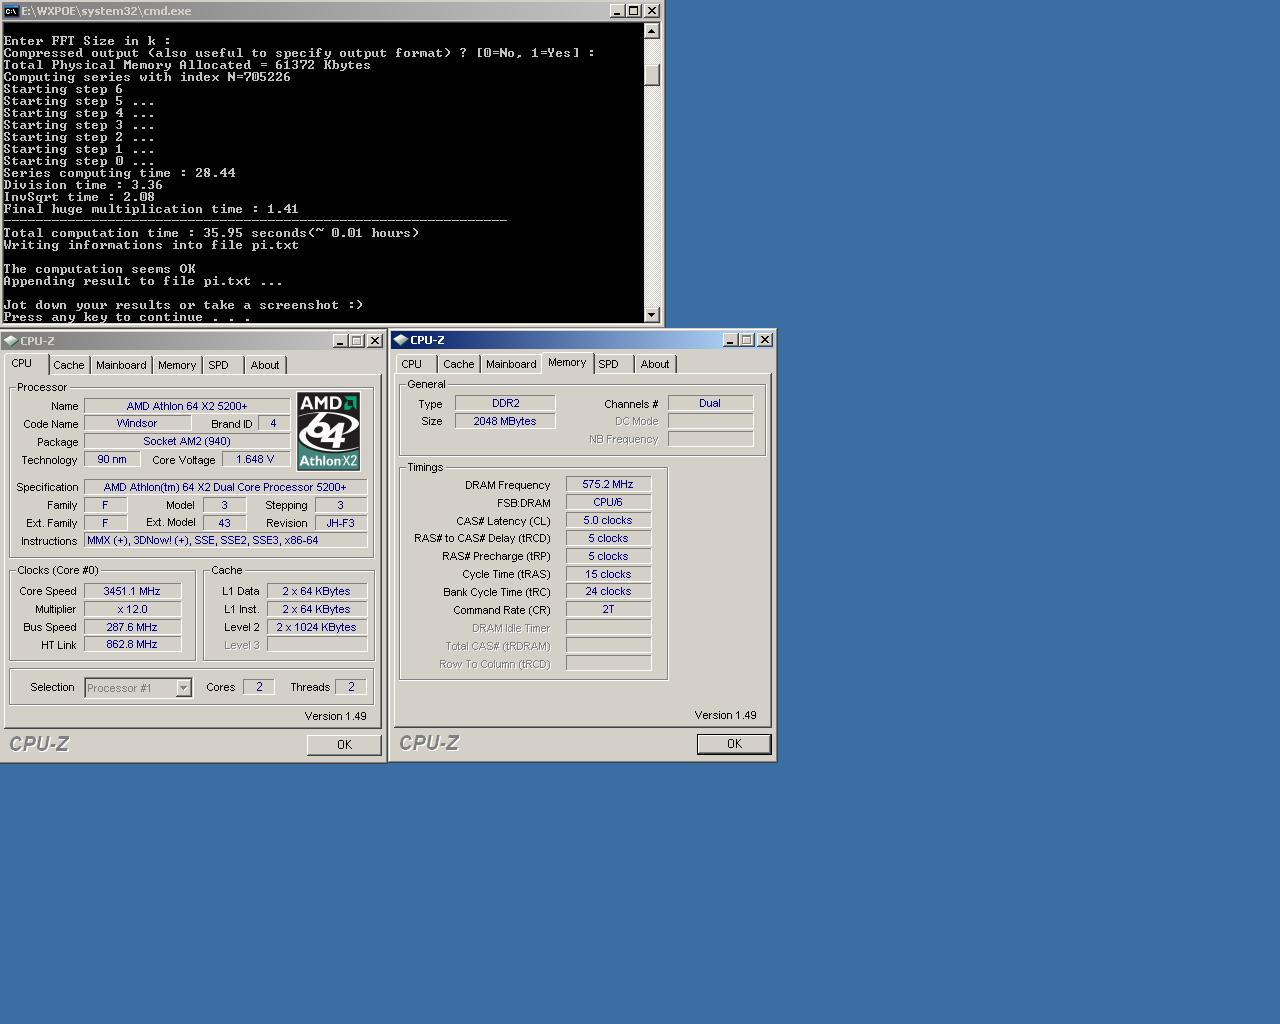Viewport: 1280px width, 1024px height.
Task: Click the Code Name field Windsor
Action: click(x=137, y=424)
